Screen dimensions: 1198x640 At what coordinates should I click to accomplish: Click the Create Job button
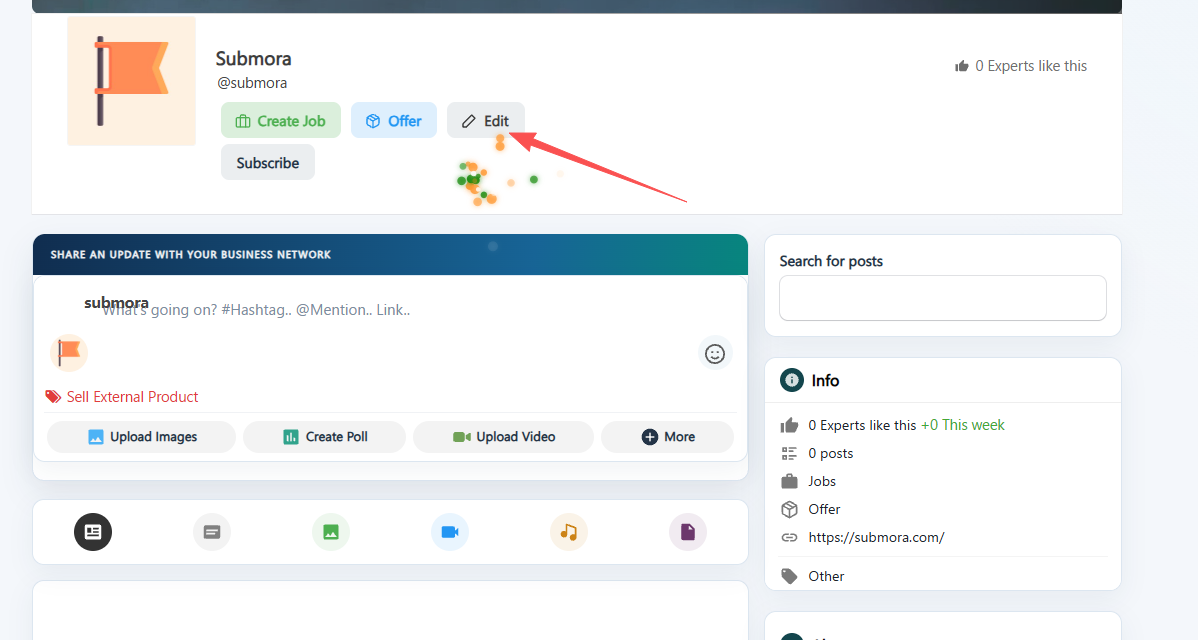pos(281,121)
